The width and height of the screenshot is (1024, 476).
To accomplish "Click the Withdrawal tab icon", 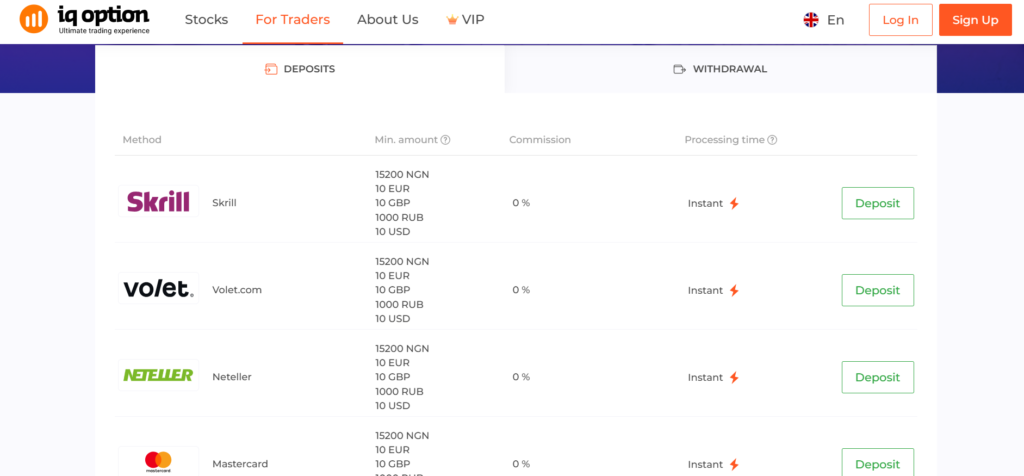I will [680, 69].
